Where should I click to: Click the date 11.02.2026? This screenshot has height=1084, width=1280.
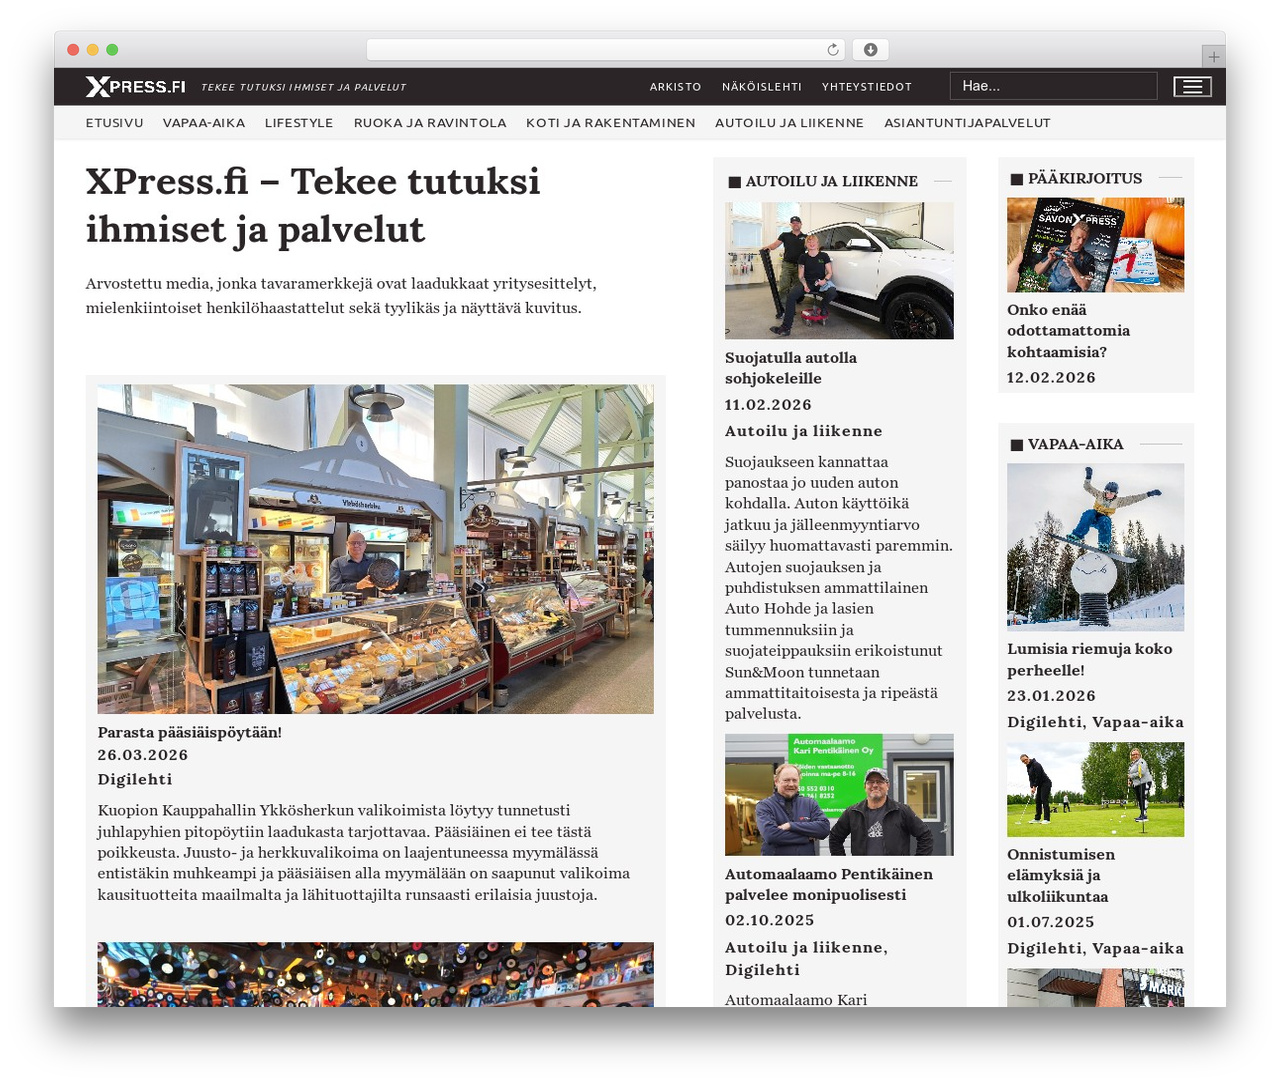pos(769,405)
